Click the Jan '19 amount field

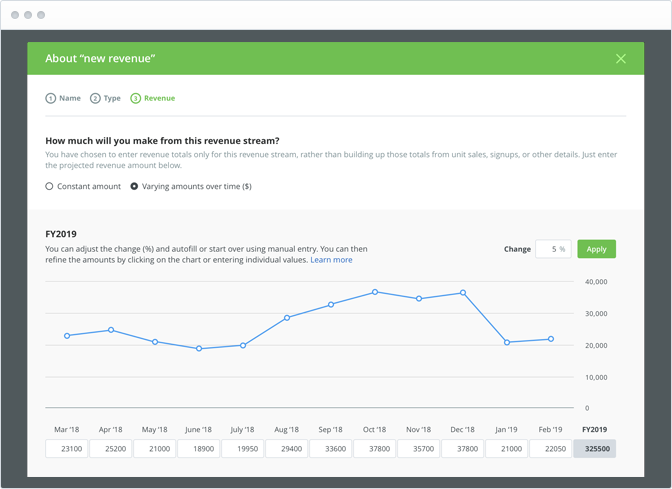pos(507,449)
